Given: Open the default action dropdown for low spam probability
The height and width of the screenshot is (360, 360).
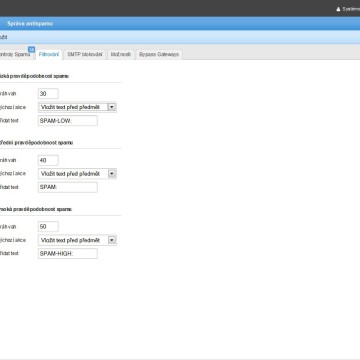Looking at the screenshot, I should click(x=77, y=107).
